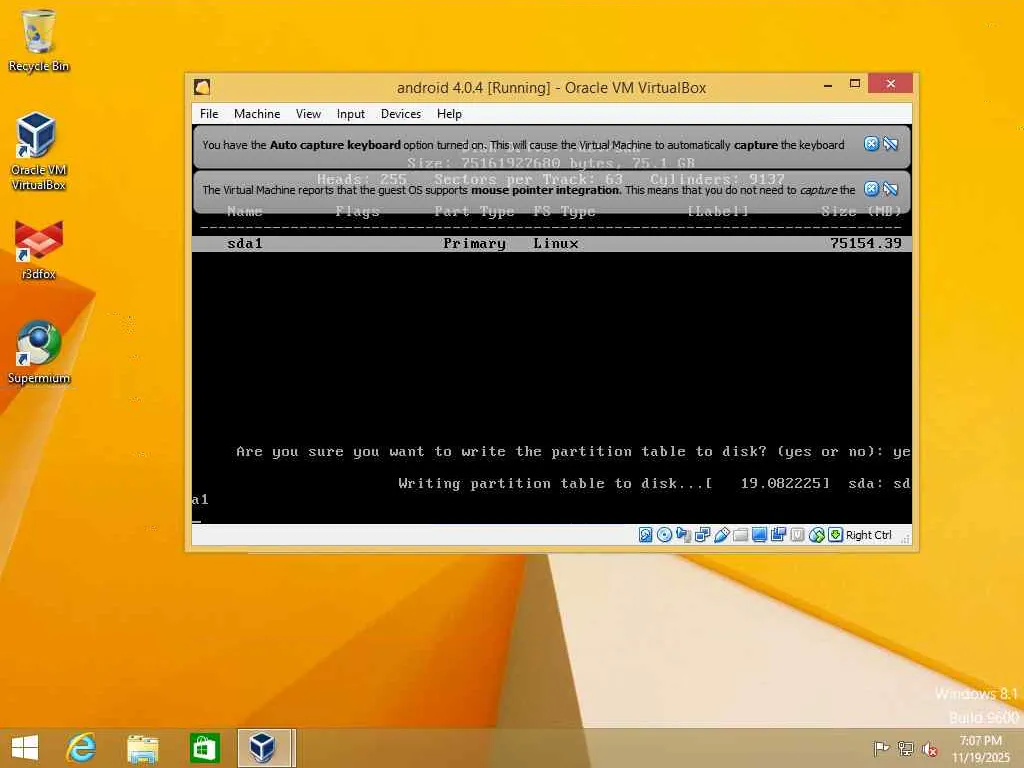Screen dimensions: 1024x768
Task: Open the network adapters indicator icon
Action: [x=703, y=535]
